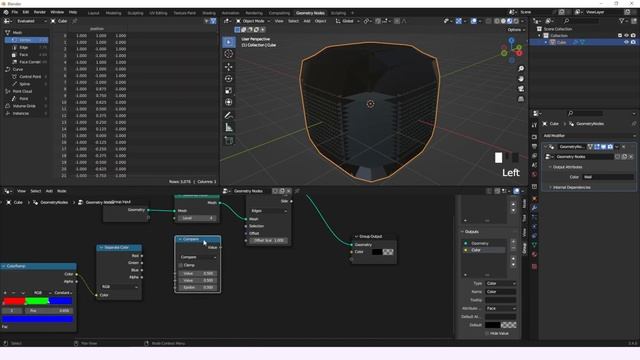640x360 pixels.
Task: Select the Edge domain in spreadsheet
Action: pos(27,47)
